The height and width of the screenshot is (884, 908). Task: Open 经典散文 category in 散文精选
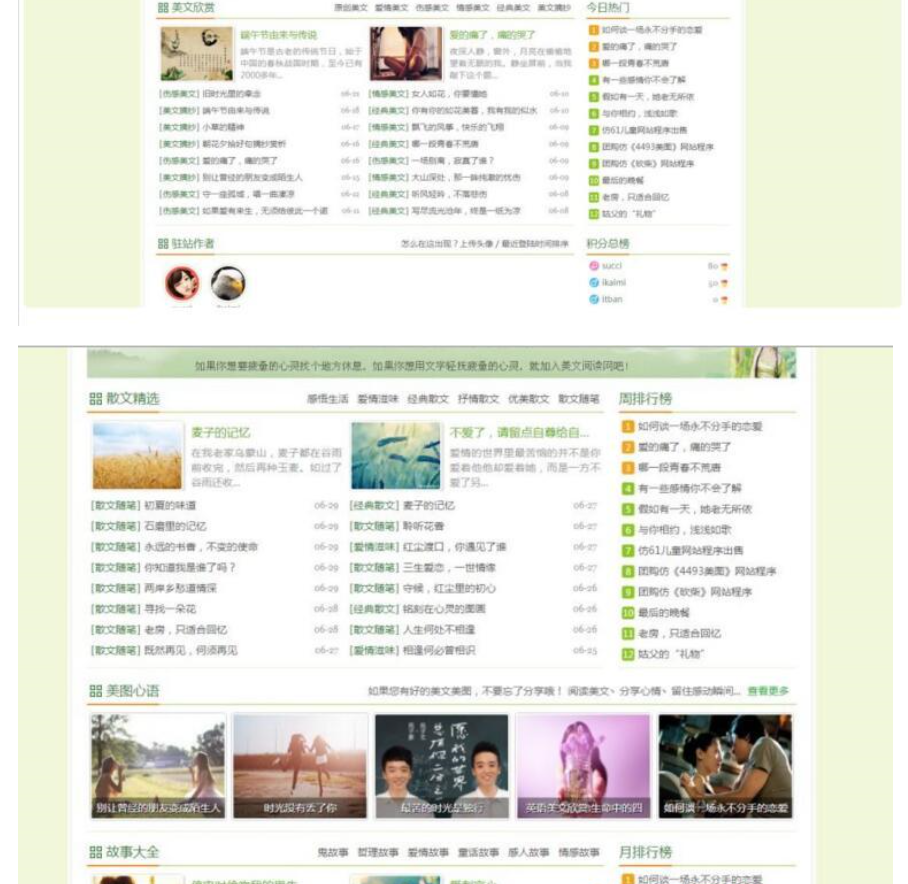click(428, 399)
